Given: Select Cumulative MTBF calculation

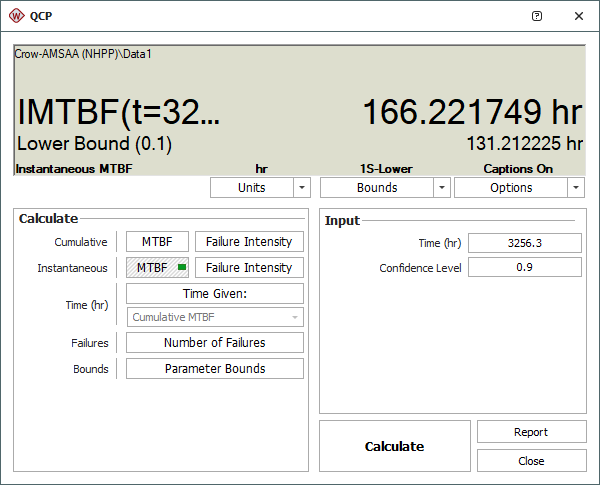Looking at the screenshot, I should 157,241.
